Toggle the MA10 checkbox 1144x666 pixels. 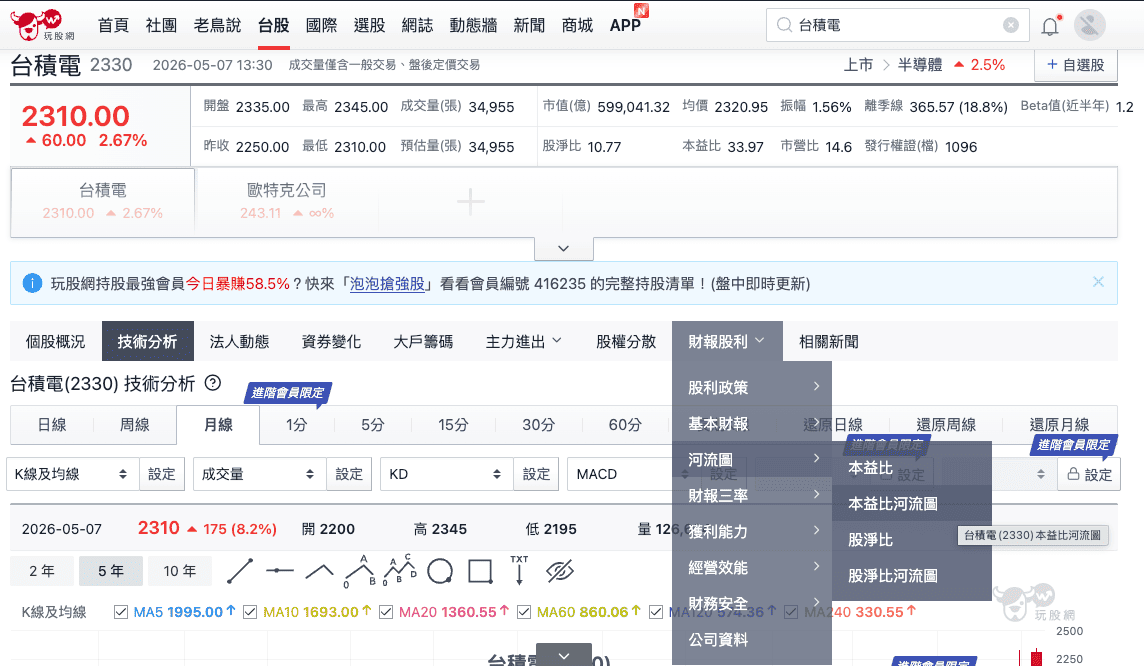point(250,612)
